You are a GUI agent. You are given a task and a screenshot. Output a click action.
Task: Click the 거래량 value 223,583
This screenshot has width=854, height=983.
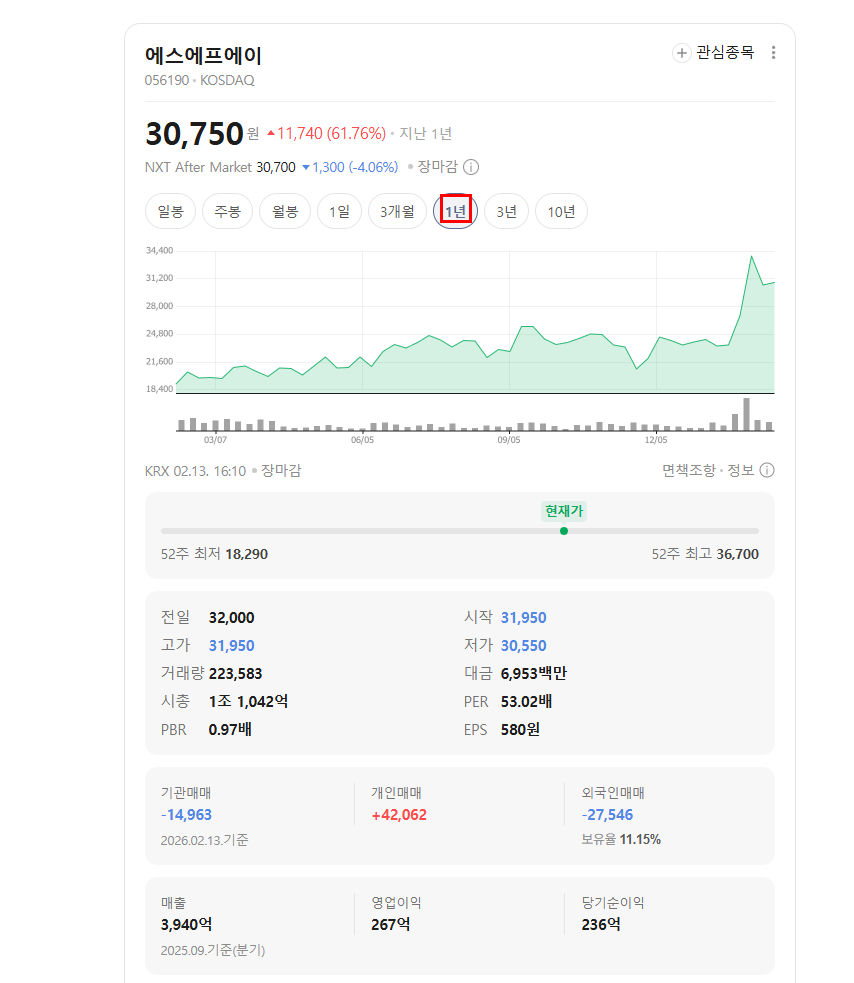coord(235,673)
